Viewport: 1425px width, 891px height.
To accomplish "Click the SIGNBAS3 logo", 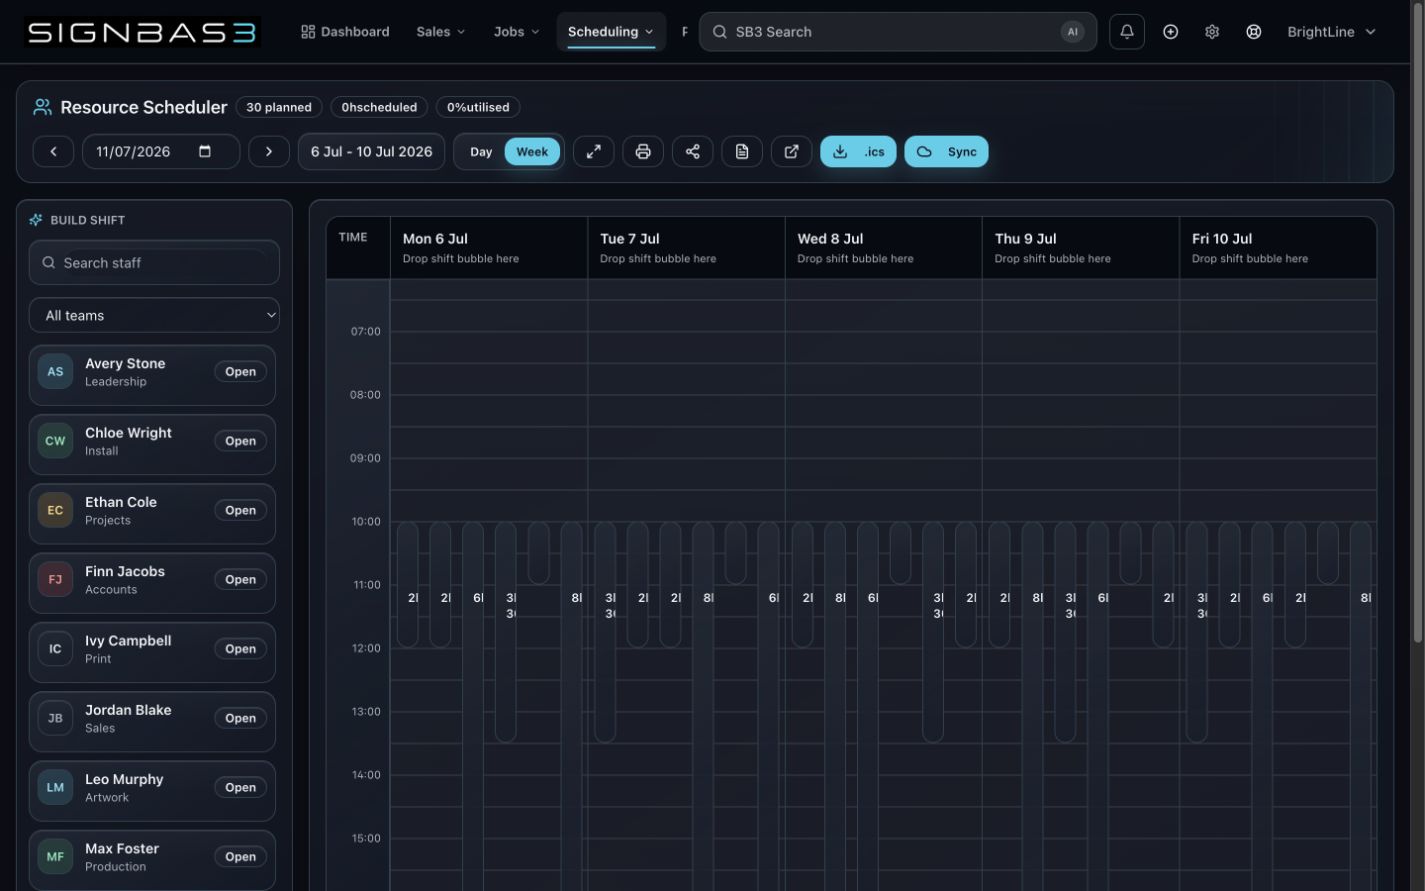I will (x=141, y=32).
